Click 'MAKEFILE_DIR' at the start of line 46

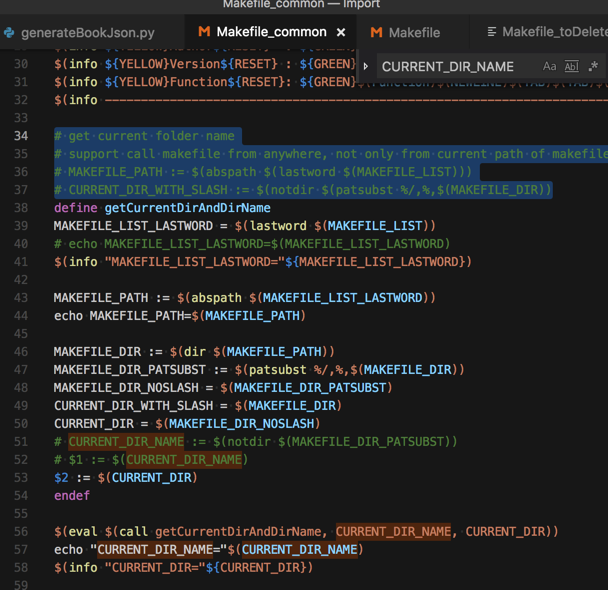[x=97, y=352]
